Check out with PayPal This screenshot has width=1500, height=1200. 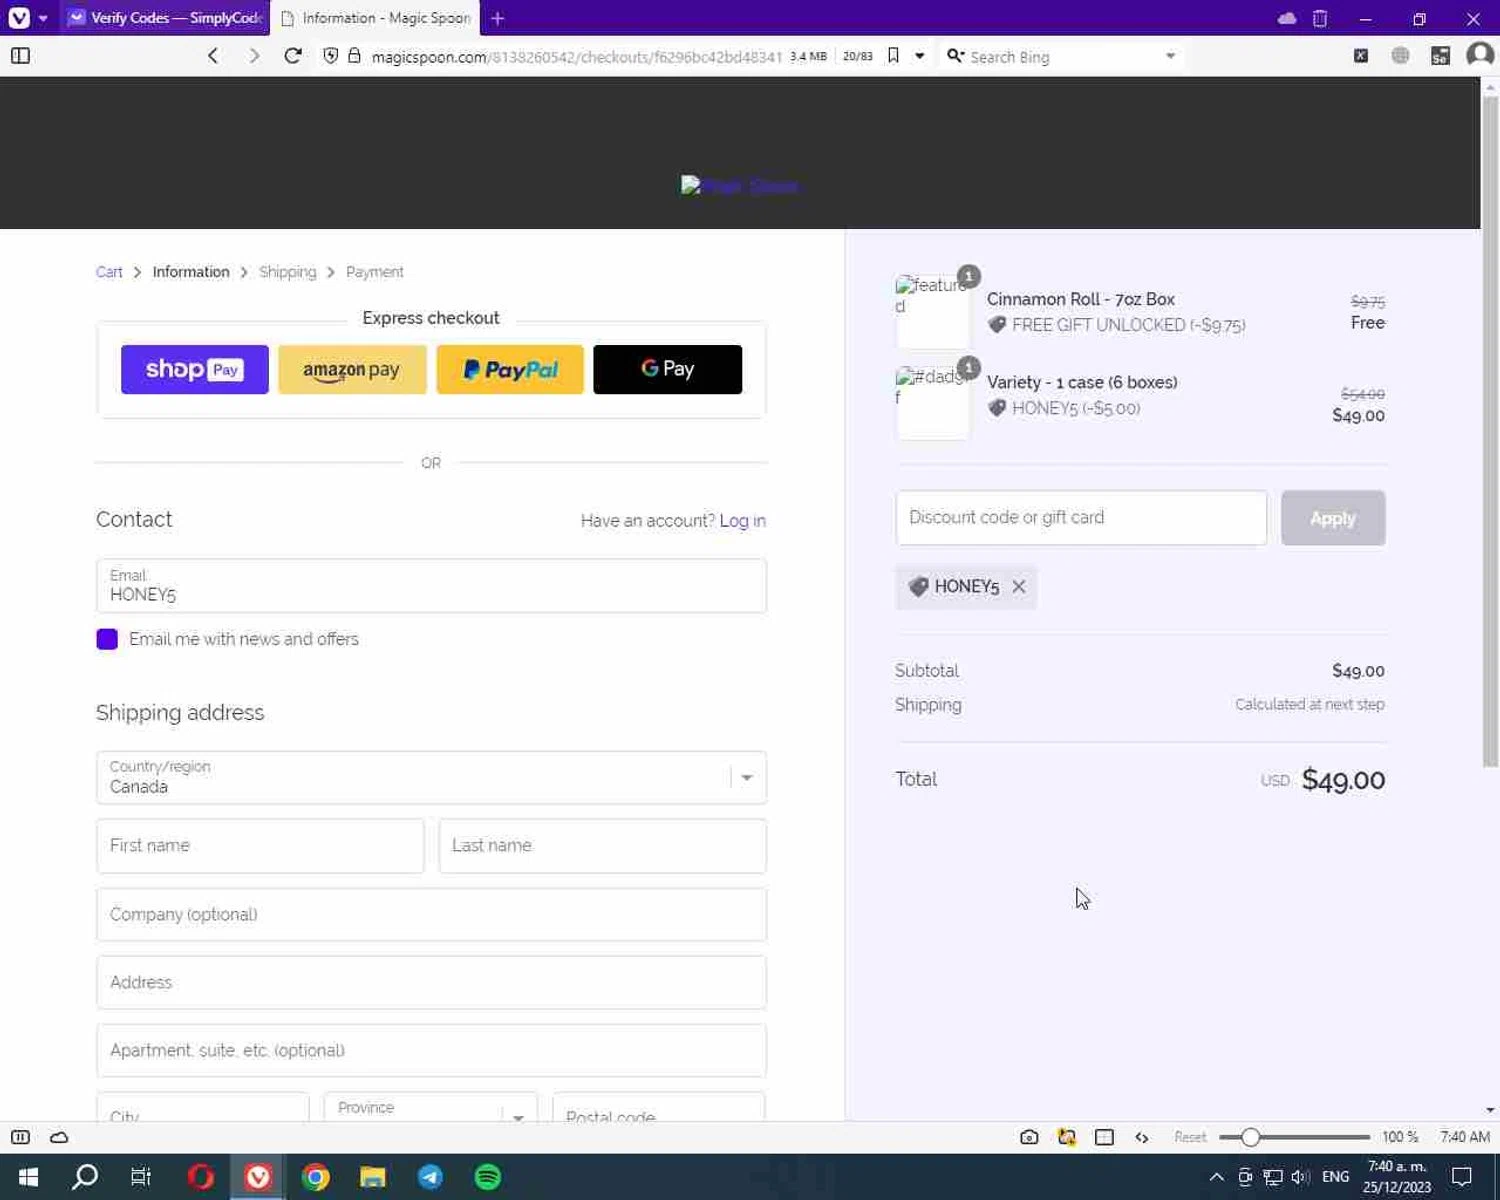pyautogui.click(x=510, y=369)
